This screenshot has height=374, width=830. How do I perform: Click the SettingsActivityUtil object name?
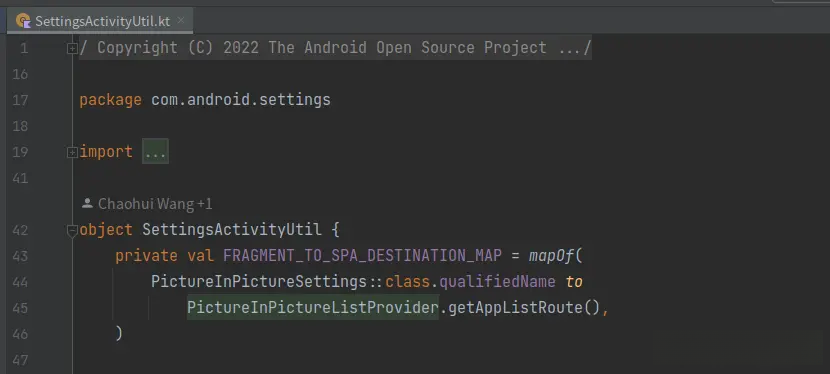coord(232,230)
